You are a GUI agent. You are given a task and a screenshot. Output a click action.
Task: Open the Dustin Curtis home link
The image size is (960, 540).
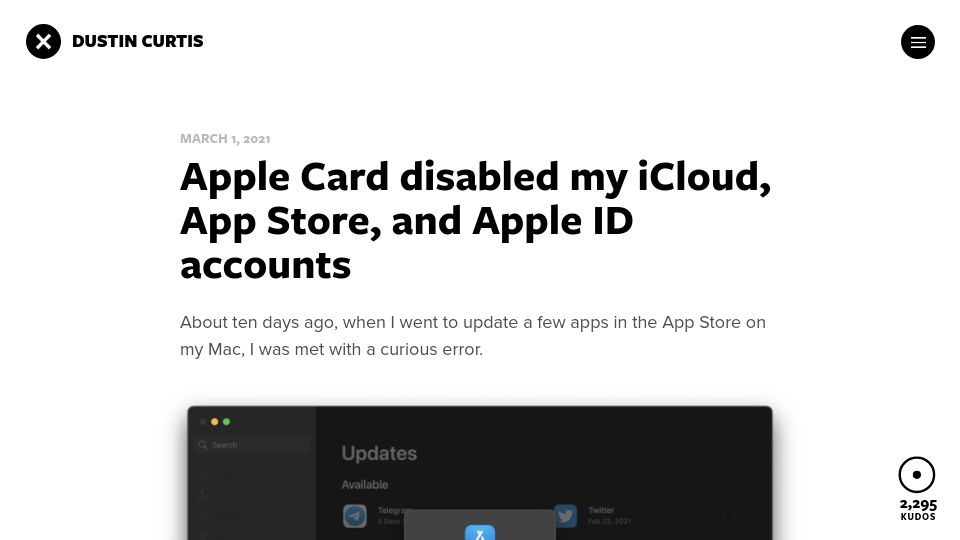138,41
